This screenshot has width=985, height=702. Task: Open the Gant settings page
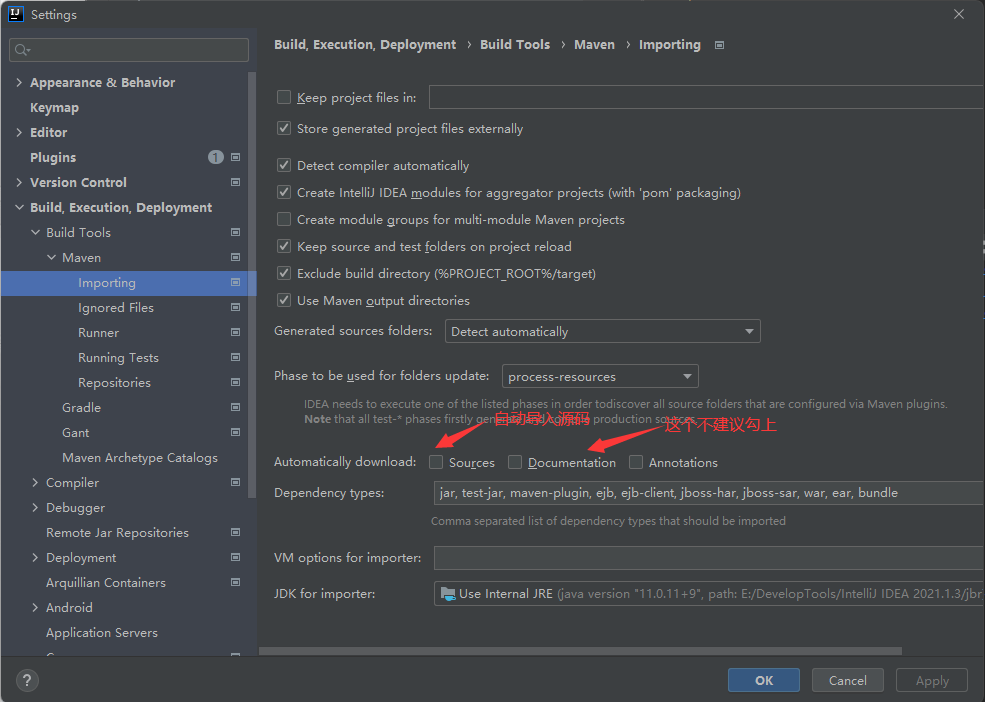75,432
